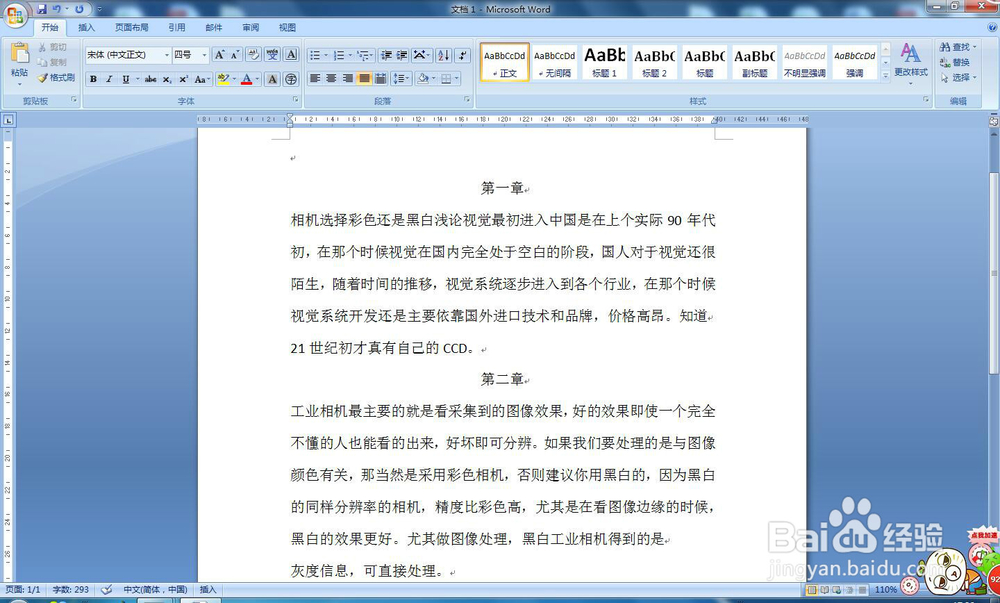Image resolution: width=1000 pixels, height=603 pixels.
Task: Open the font color dropdown arrow
Action: [257, 78]
